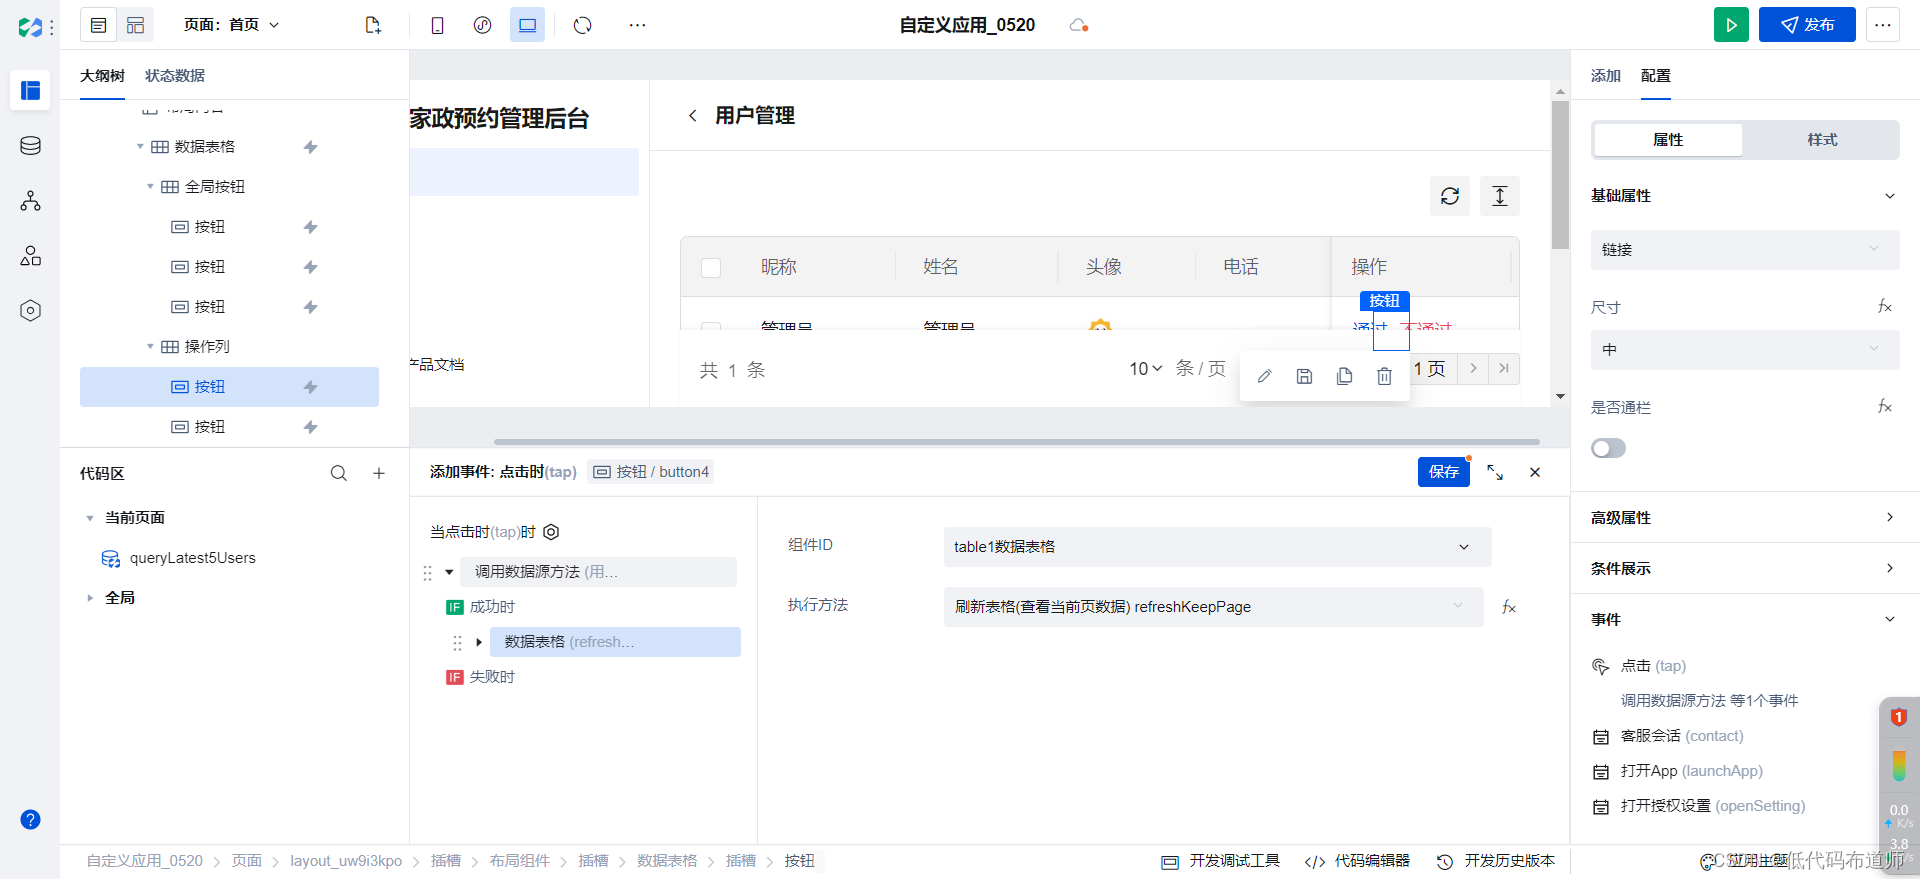The image size is (1920, 879).
Task: Open the page layout panel icon
Action: click(98, 25)
